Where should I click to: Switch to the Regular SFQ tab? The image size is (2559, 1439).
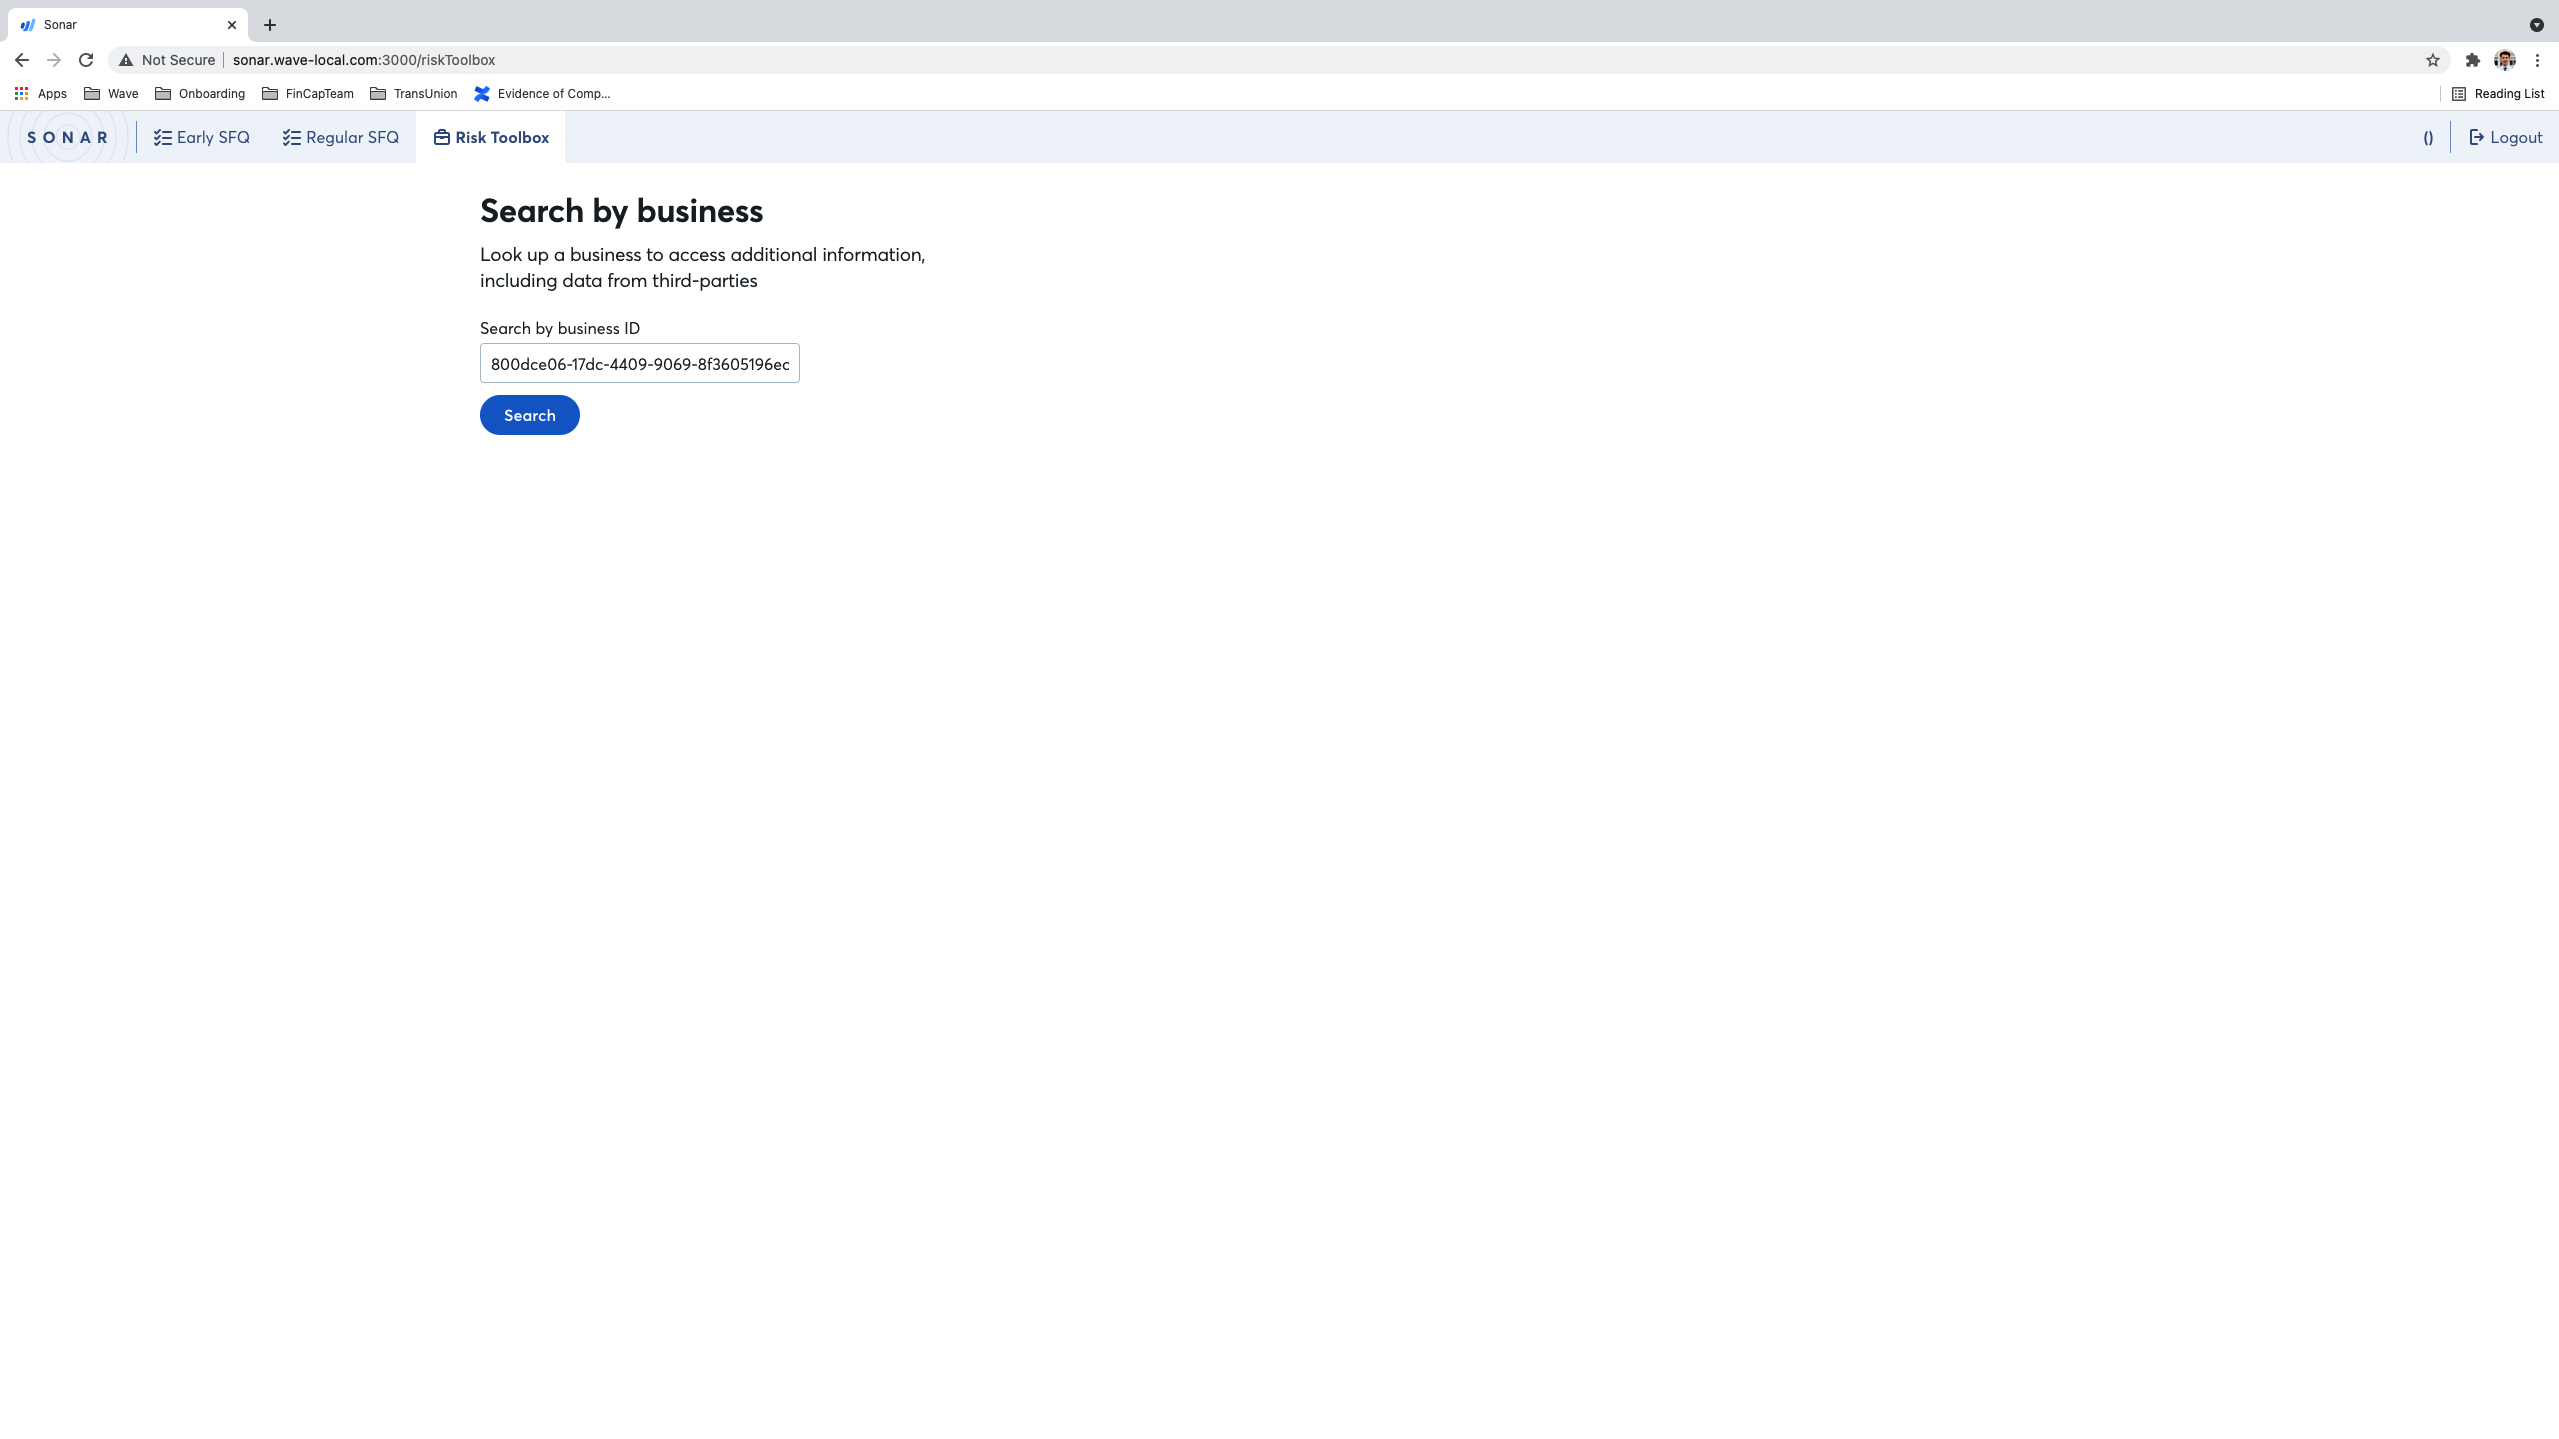341,137
